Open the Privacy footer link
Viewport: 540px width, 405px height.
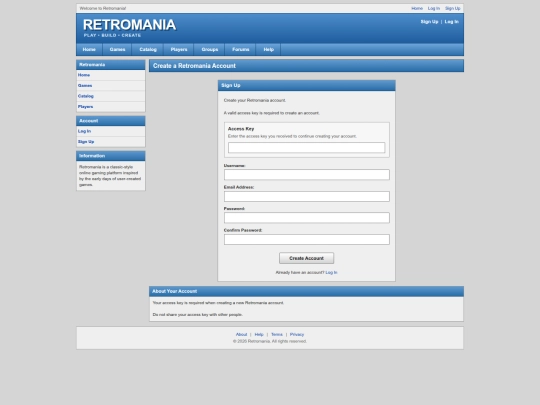point(297,334)
